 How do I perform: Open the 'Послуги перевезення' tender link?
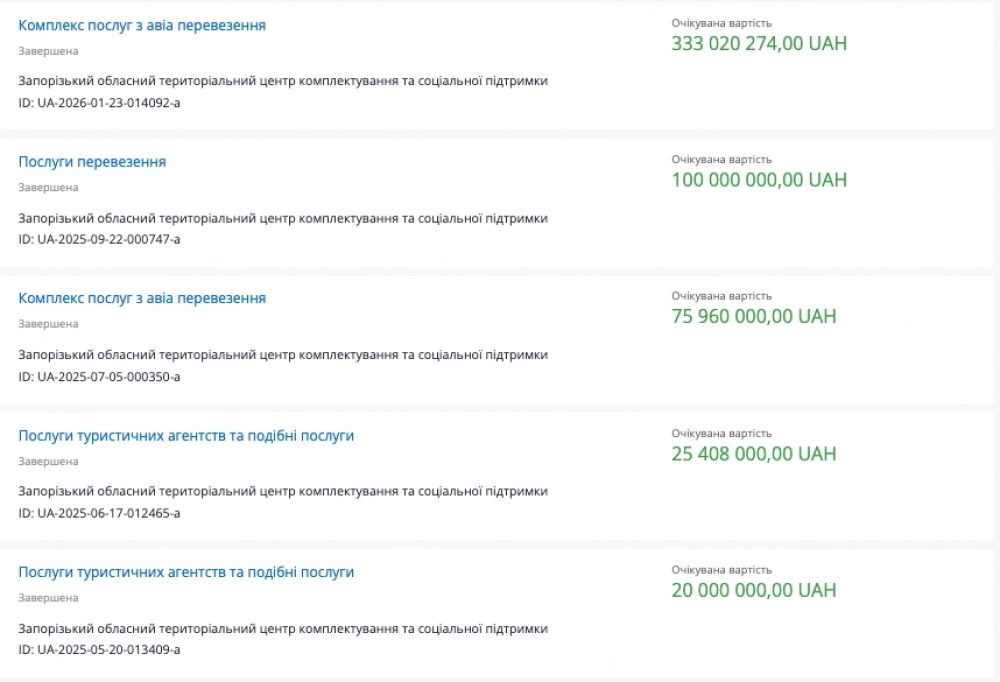92,162
